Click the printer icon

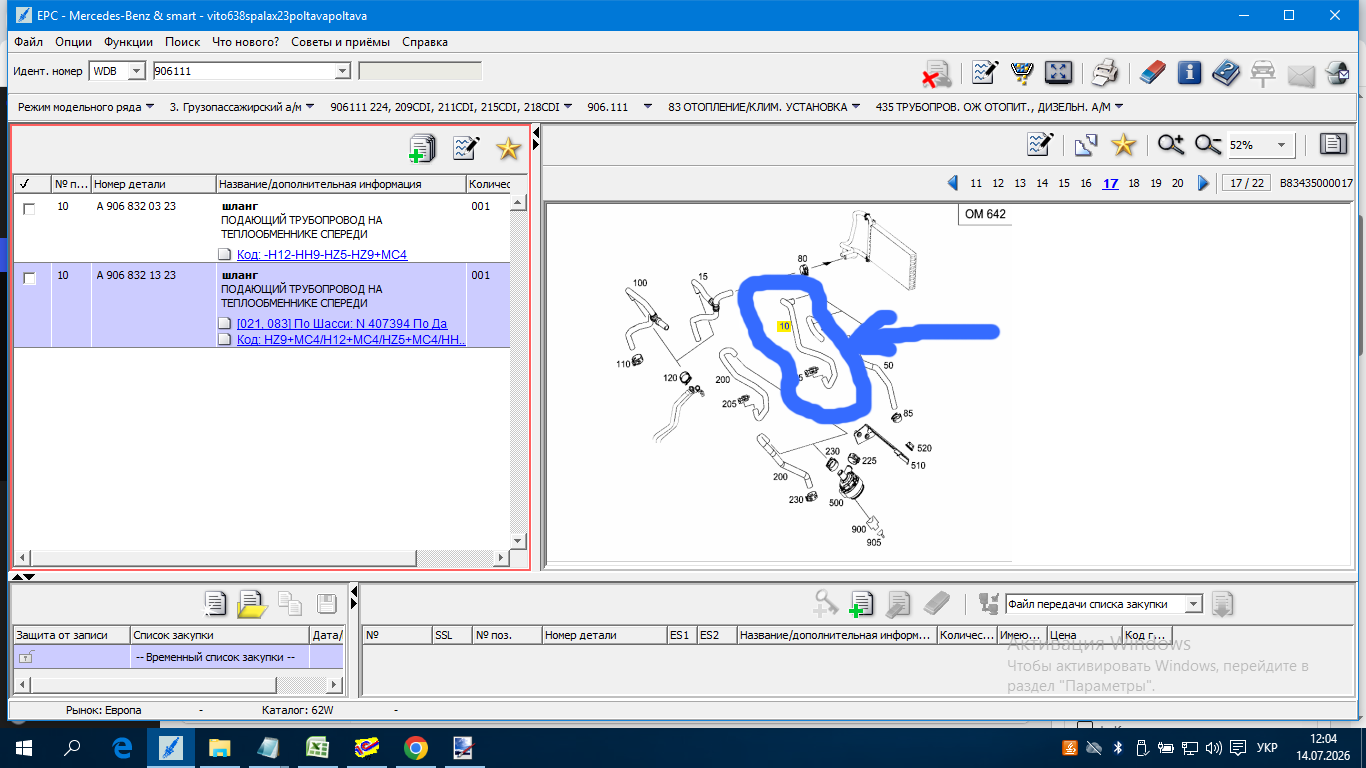[1105, 72]
